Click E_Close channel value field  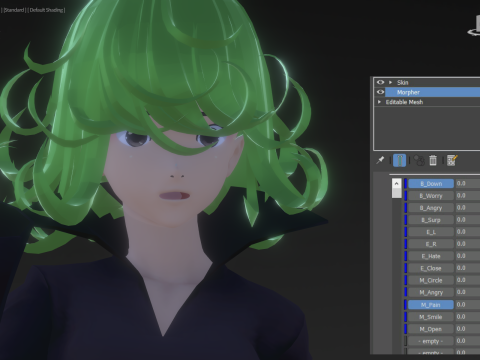click(468, 268)
